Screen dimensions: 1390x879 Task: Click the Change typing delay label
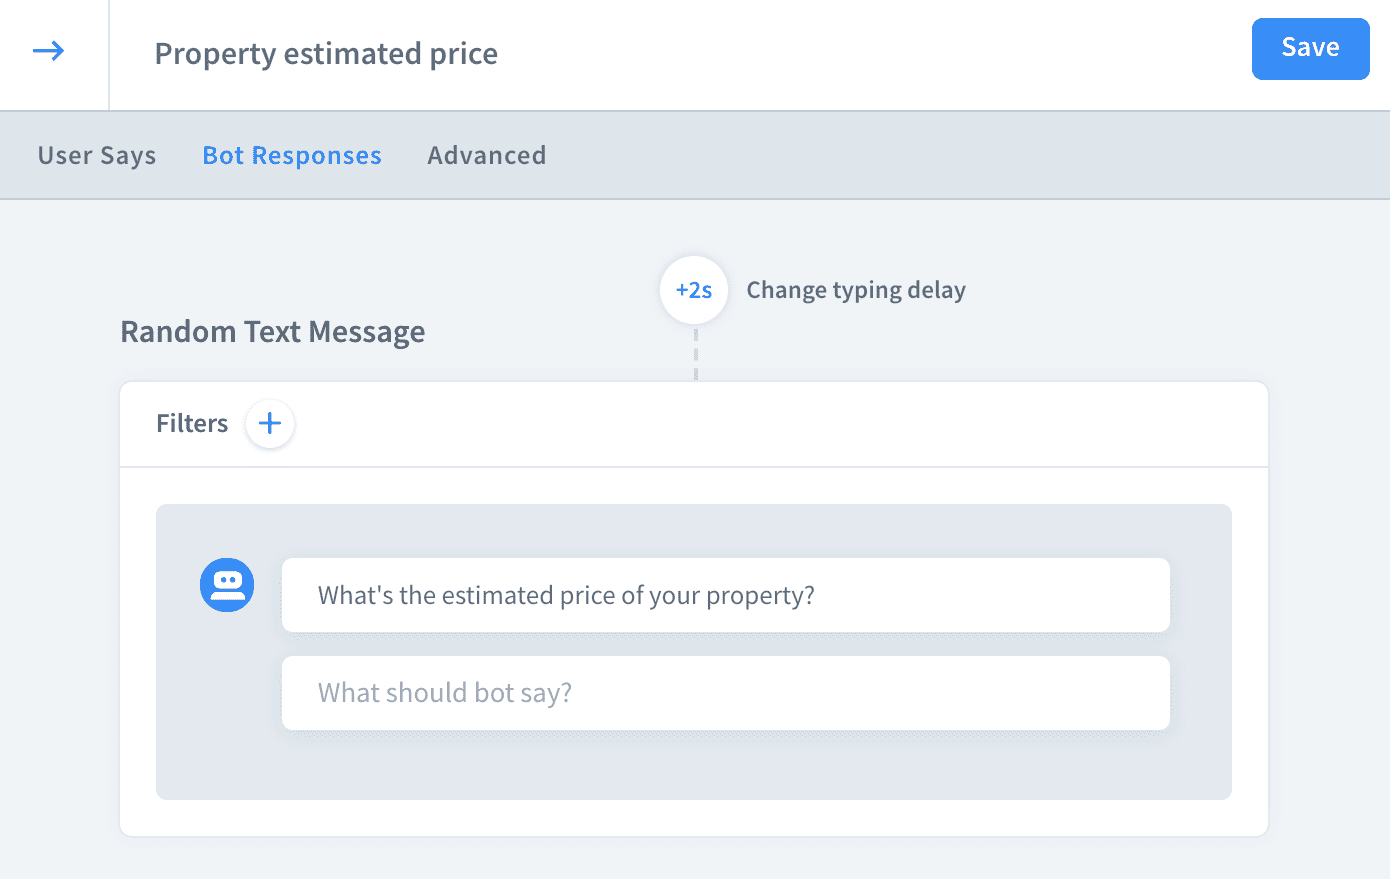856,290
